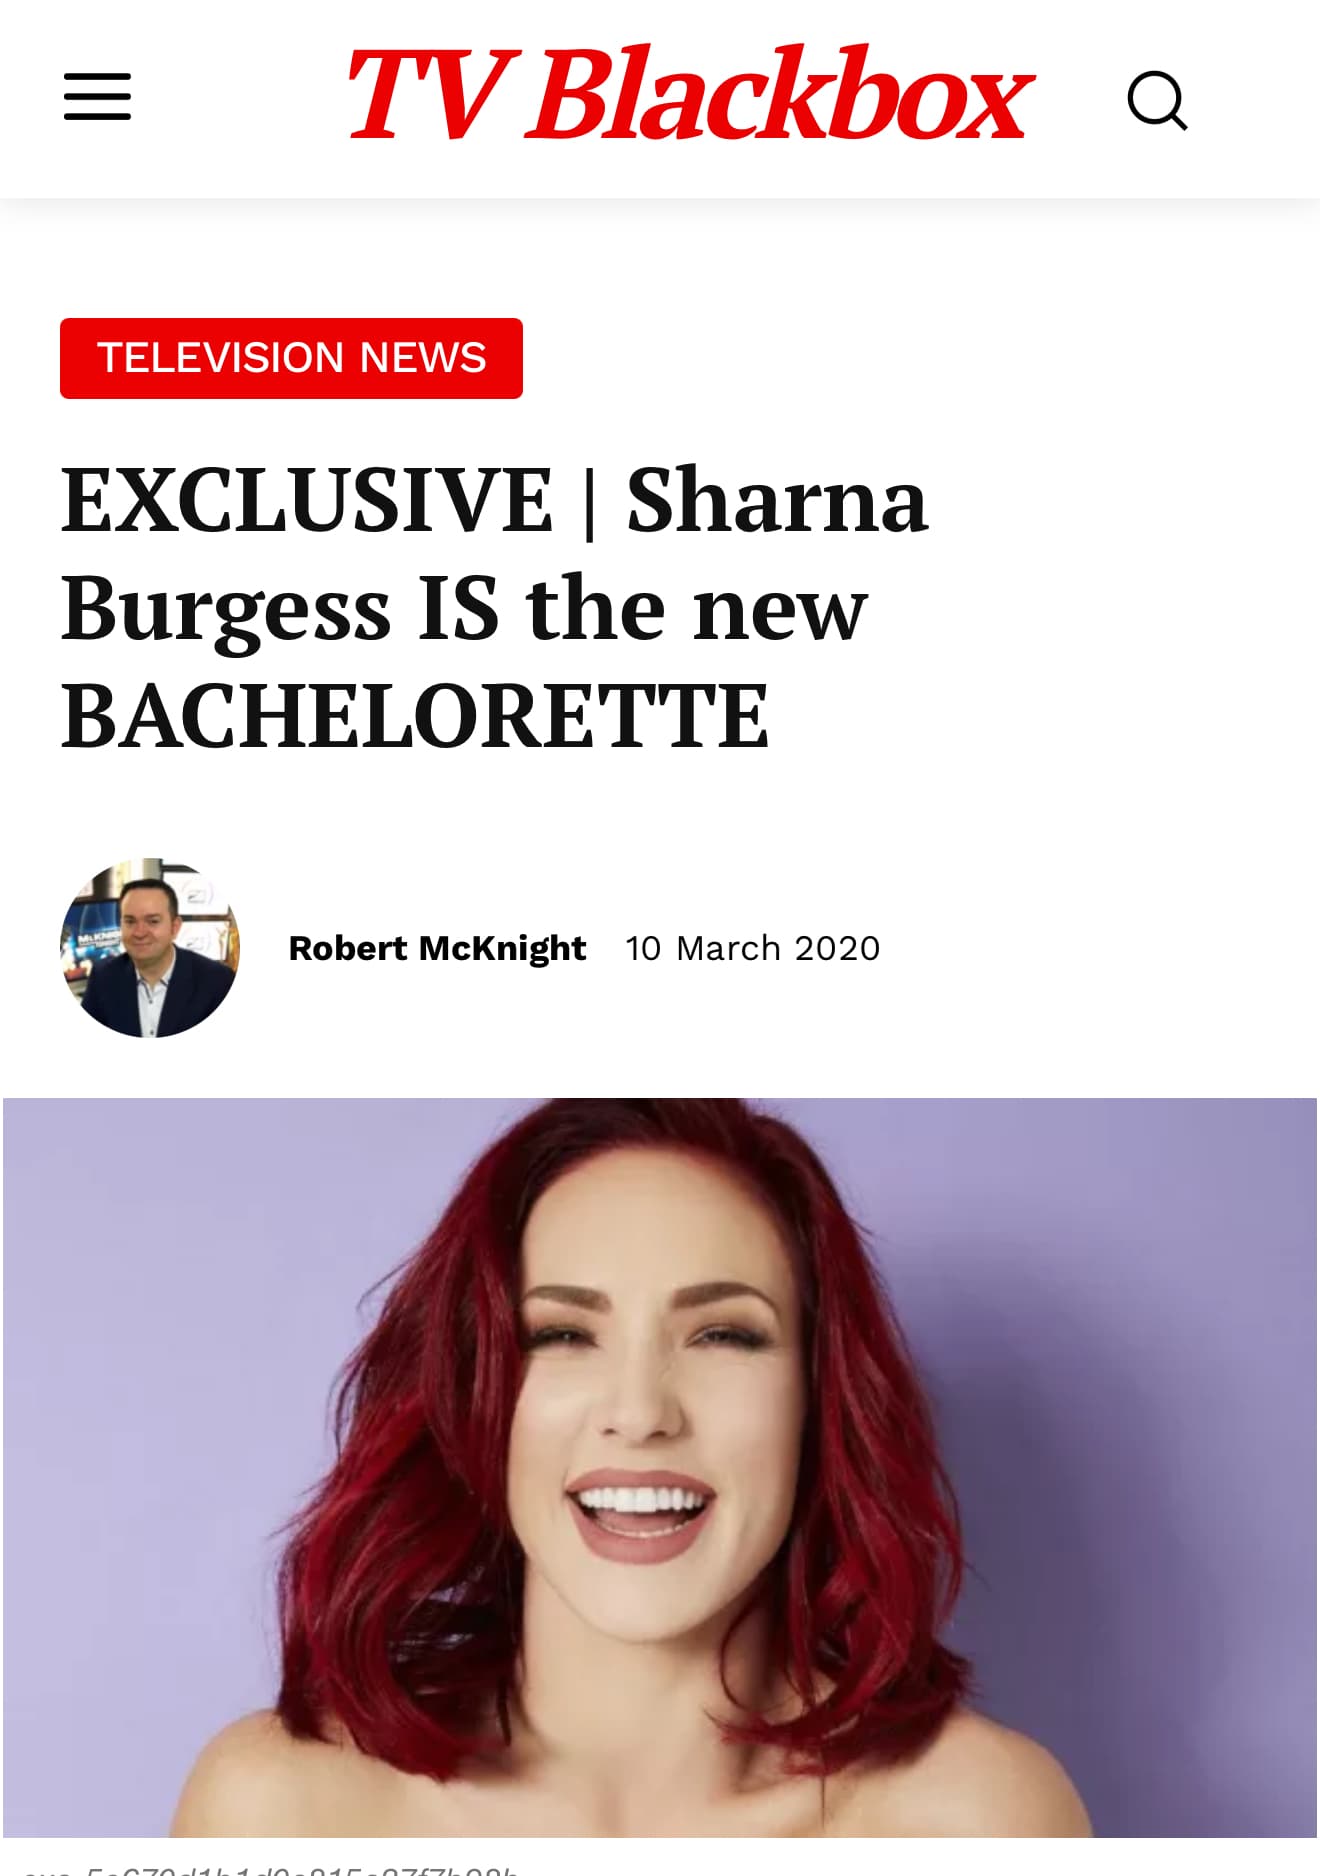1320x1876 pixels.
Task: Click the 10 March 2020 date
Action: (x=753, y=948)
